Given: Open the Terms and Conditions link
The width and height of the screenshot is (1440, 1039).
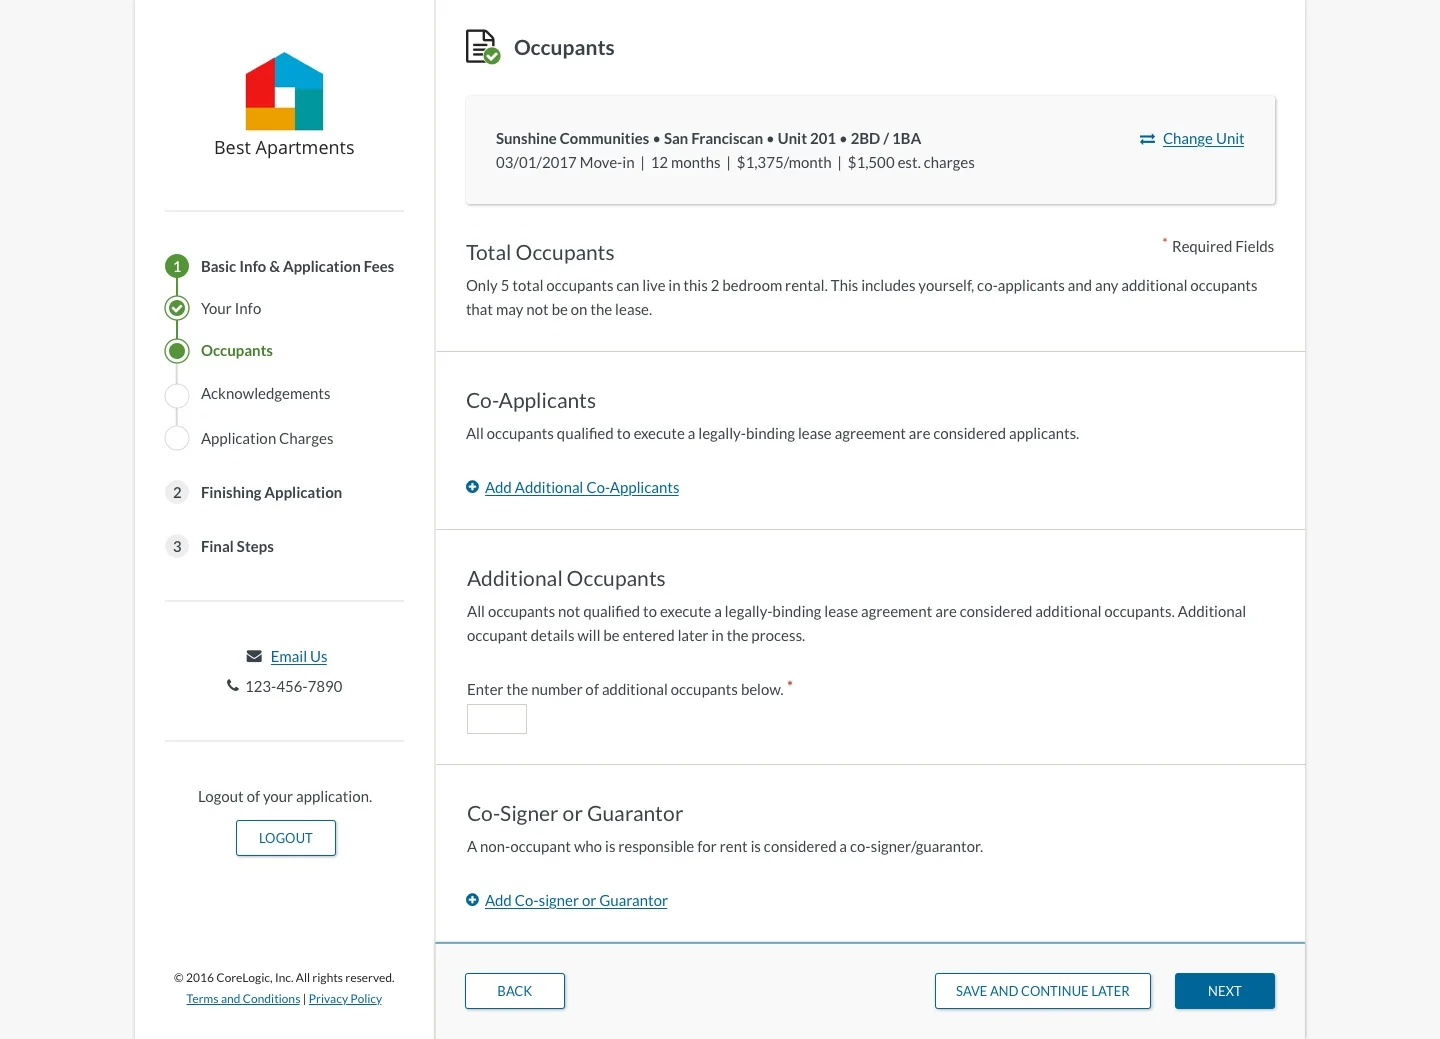Looking at the screenshot, I should tap(243, 999).
